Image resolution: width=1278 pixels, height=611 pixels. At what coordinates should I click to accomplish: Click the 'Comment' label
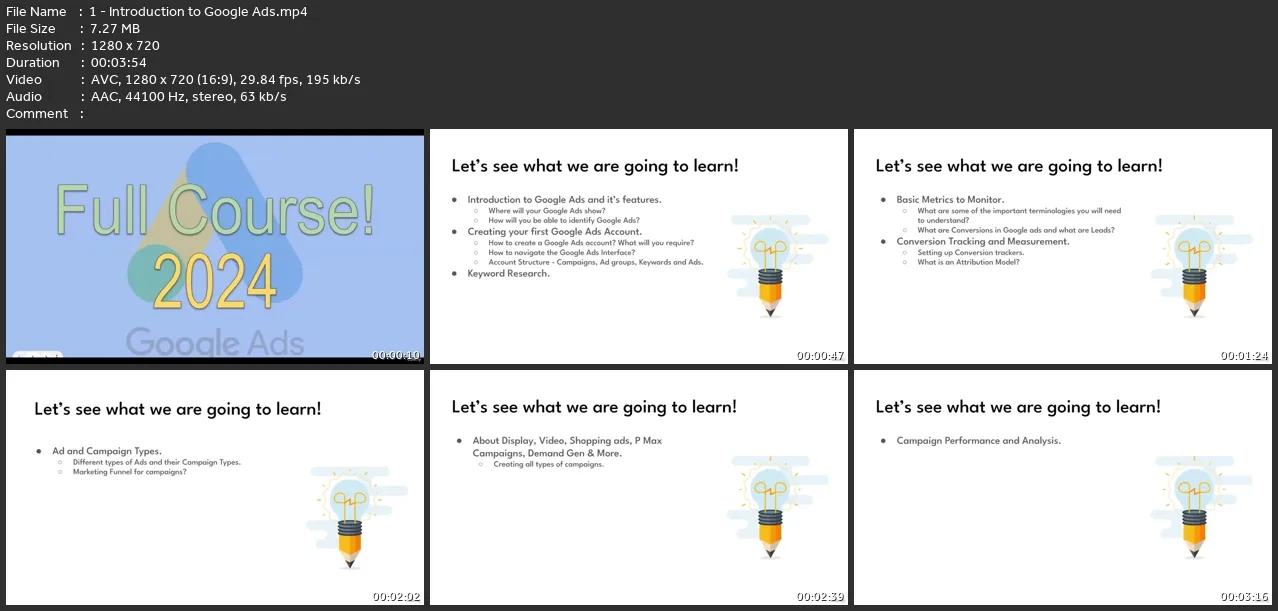coord(37,114)
